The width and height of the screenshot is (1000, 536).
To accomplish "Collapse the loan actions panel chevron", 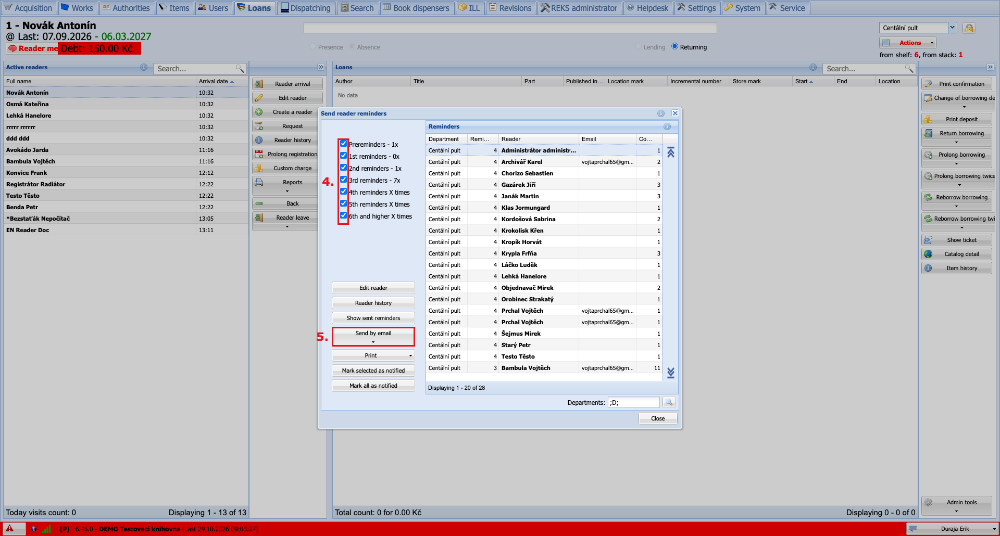I will point(990,67).
